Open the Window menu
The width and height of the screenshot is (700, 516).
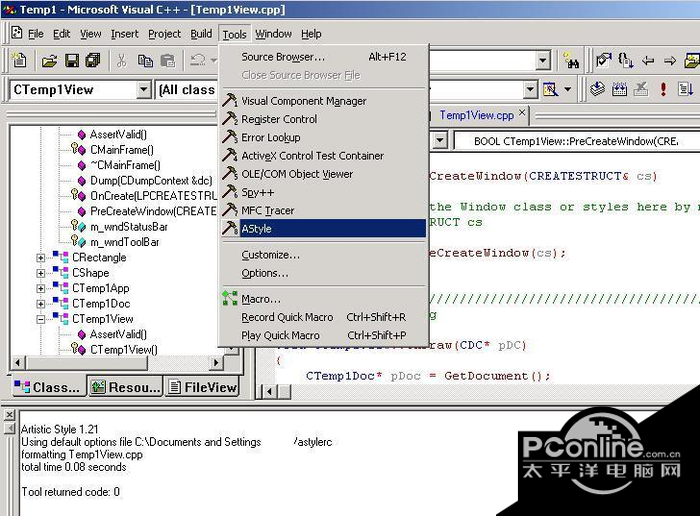coord(273,34)
